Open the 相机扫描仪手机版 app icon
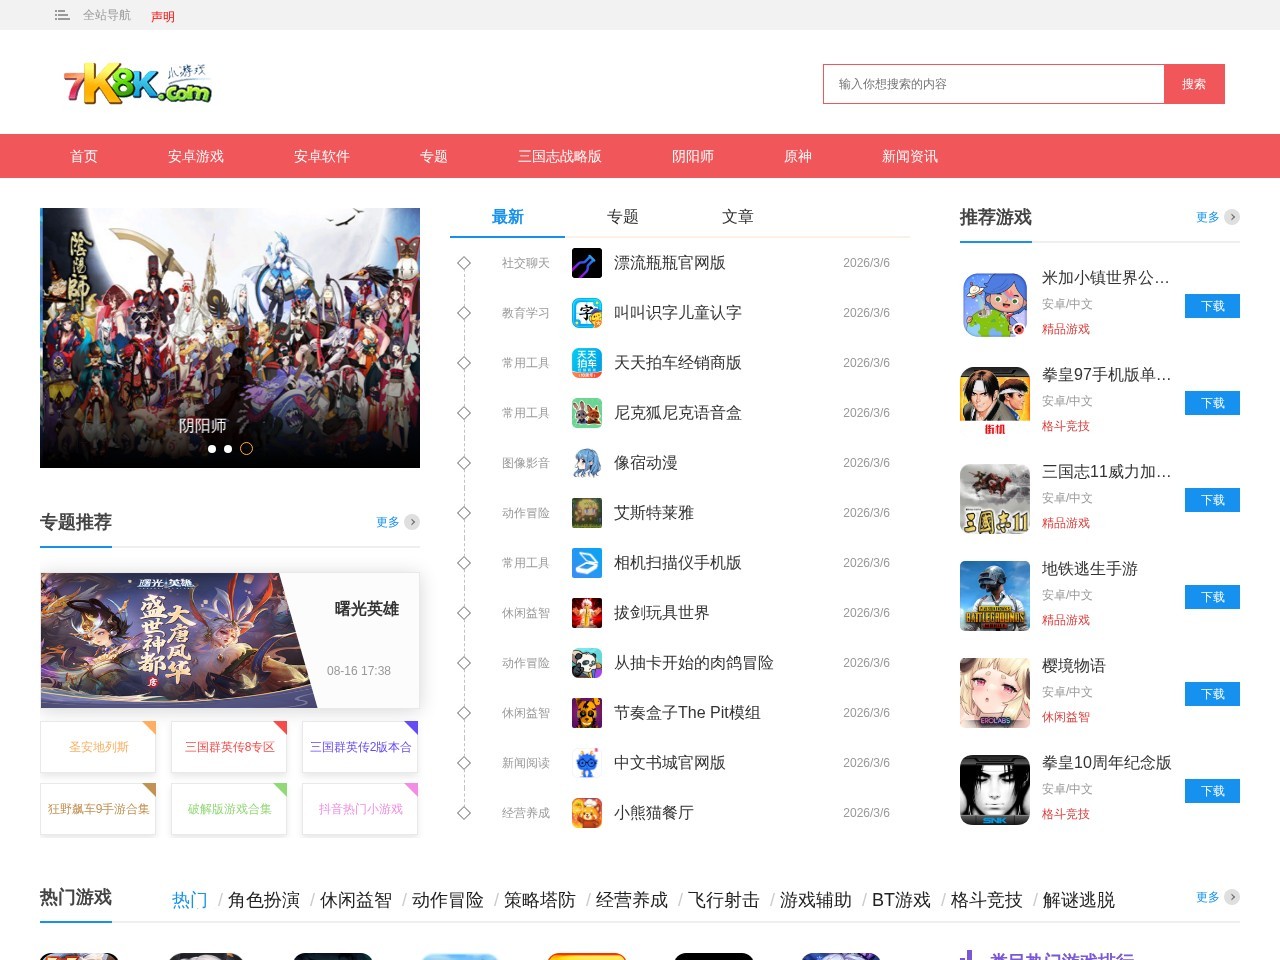 pos(586,562)
